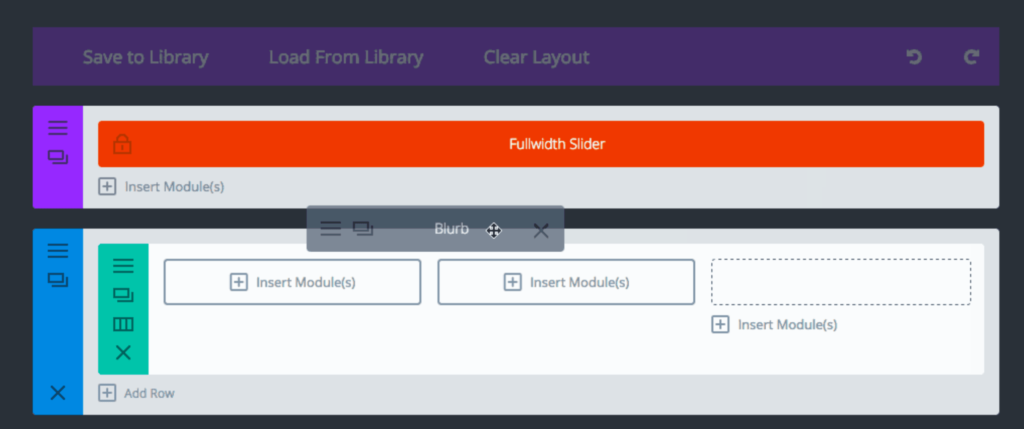The width and height of the screenshot is (1024, 429).
Task: Delete the blue section with X
Action: click(x=57, y=393)
